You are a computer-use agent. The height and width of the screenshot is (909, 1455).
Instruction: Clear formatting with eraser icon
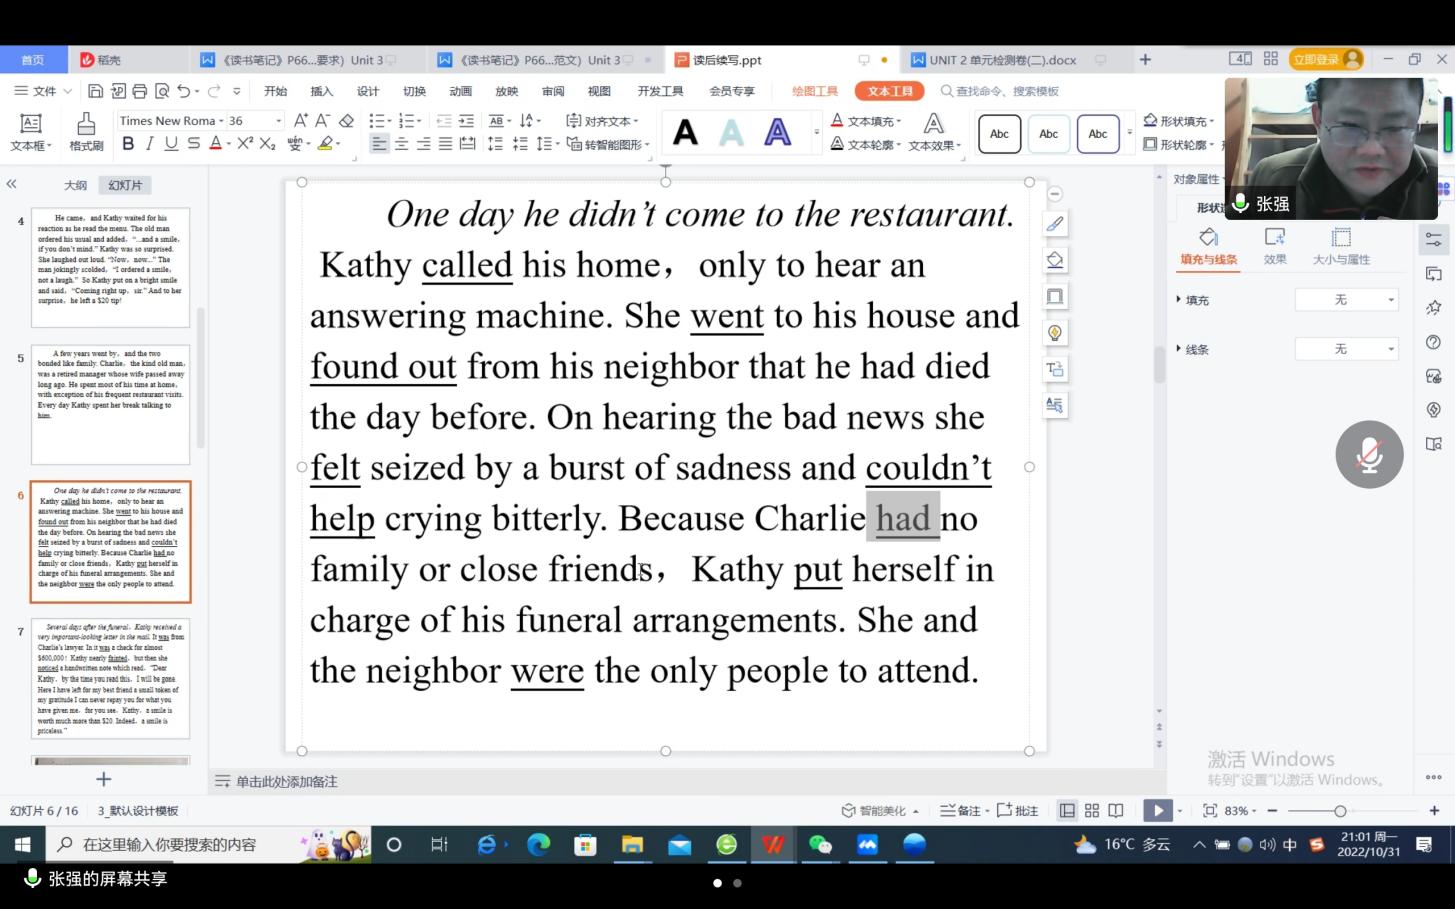point(346,121)
